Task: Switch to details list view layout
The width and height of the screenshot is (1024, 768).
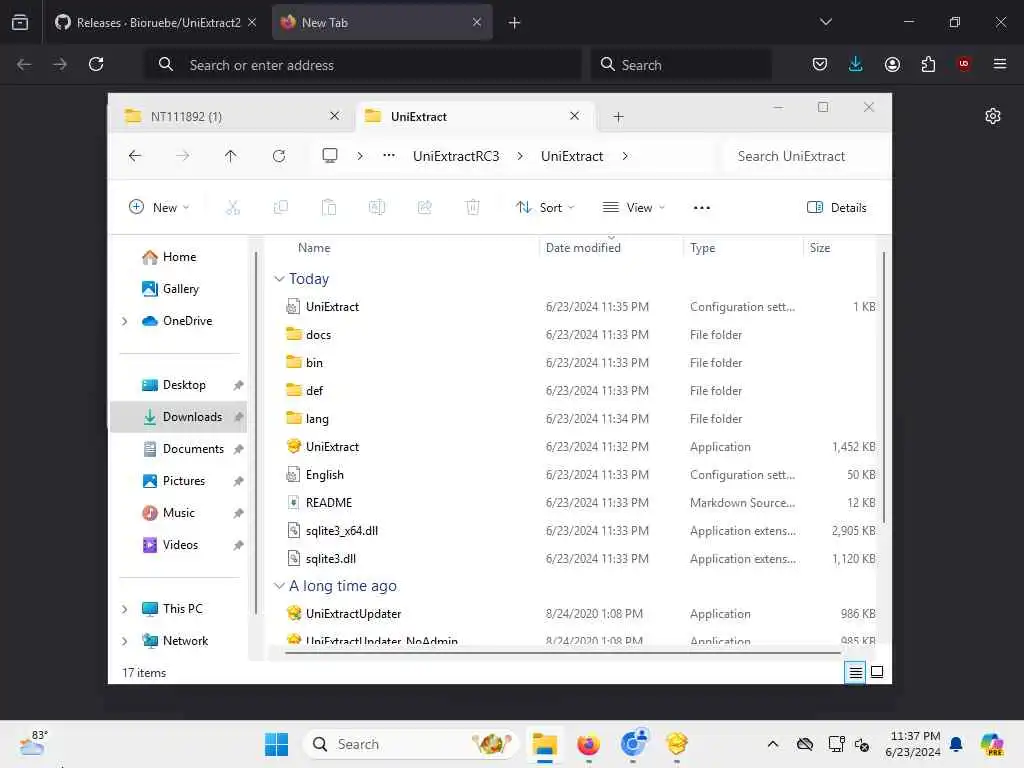Action: (855, 672)
